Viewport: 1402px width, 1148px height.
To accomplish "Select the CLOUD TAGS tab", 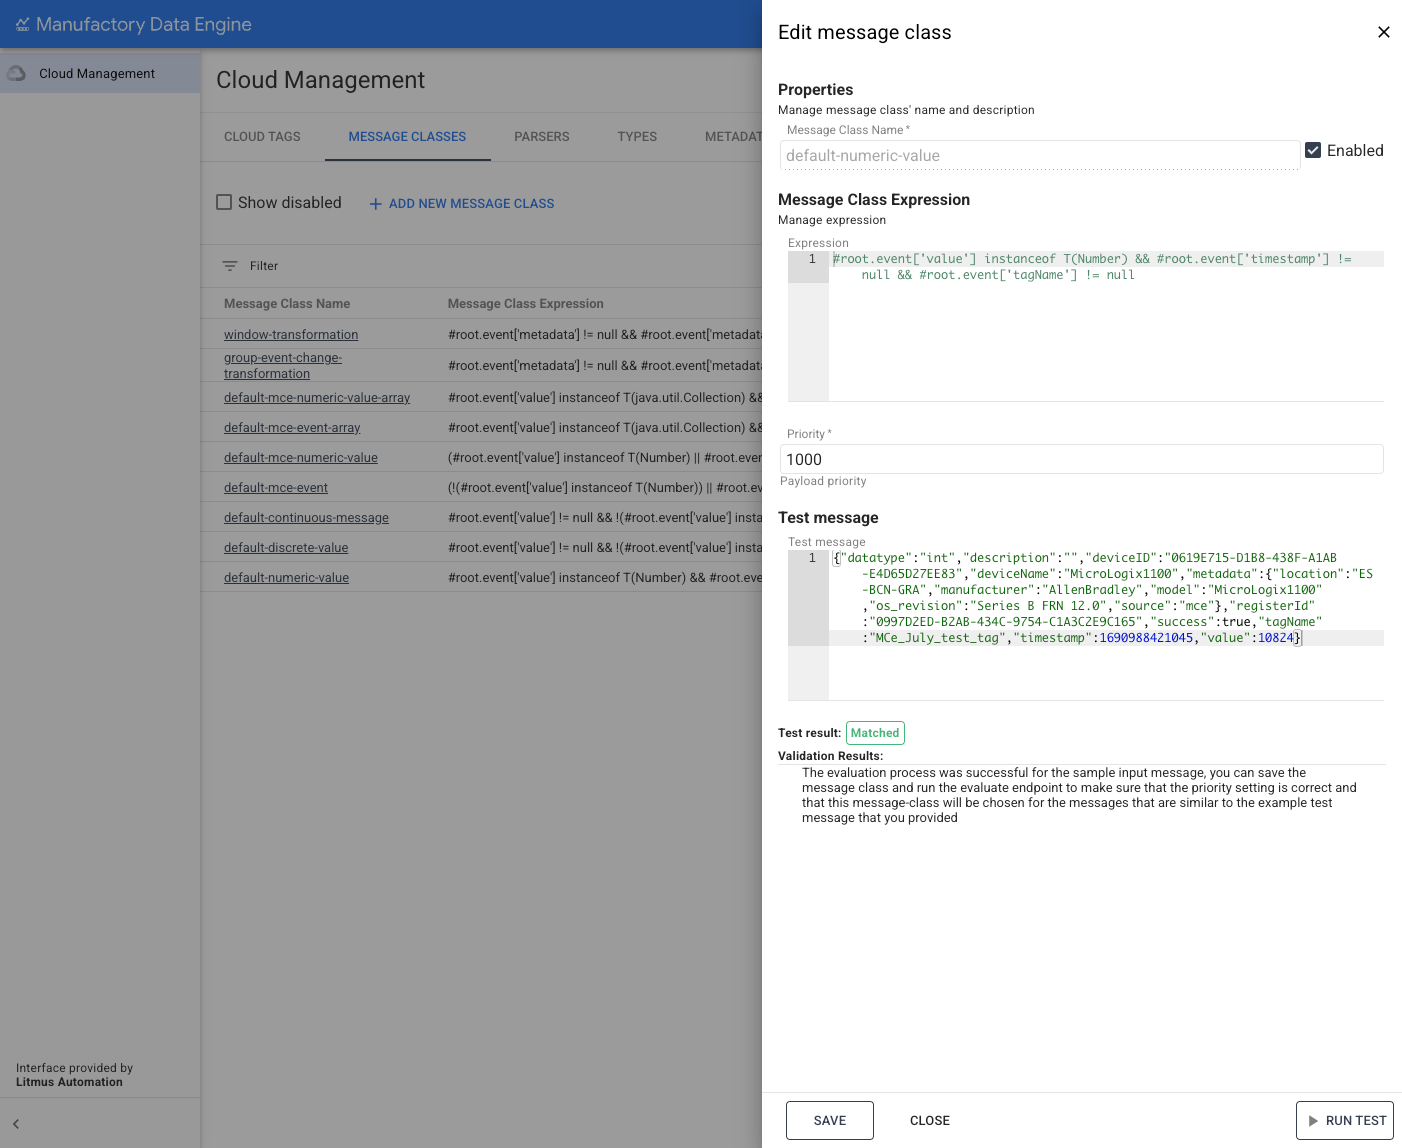I will coord(262,137).
